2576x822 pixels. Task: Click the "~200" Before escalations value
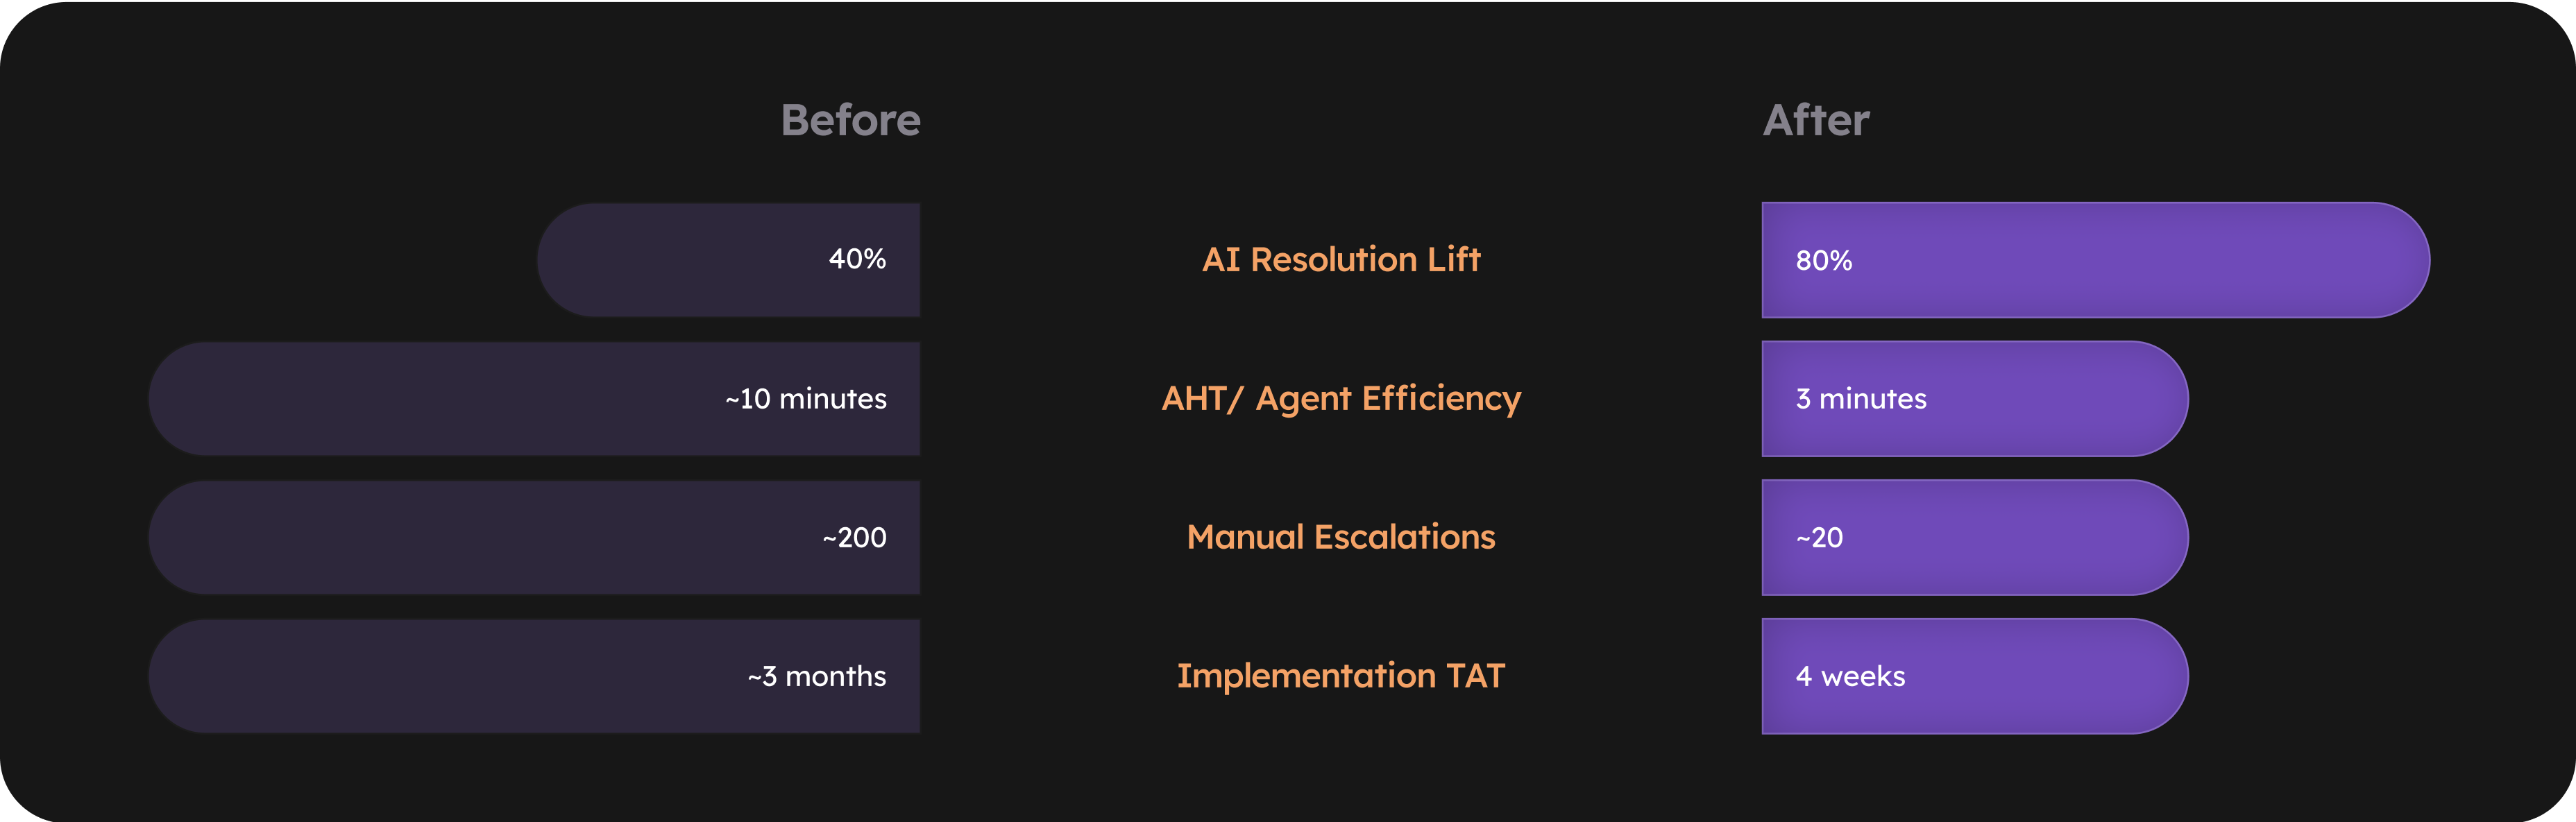854,538
